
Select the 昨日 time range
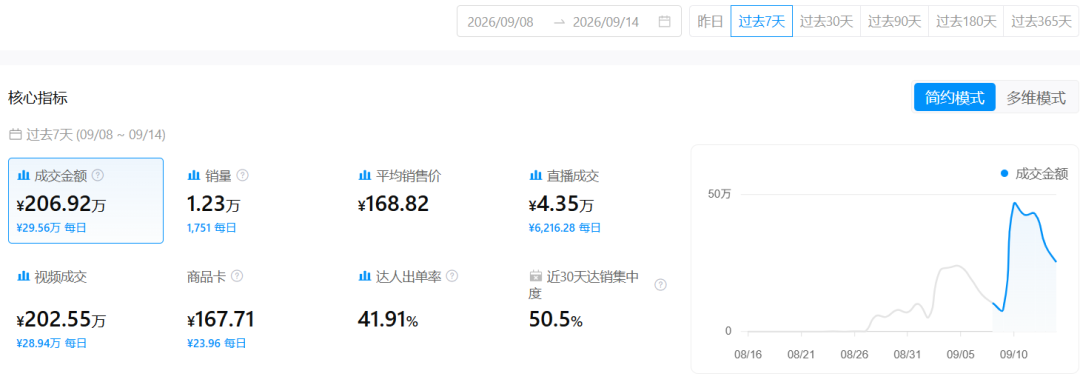tap(710, 21)
